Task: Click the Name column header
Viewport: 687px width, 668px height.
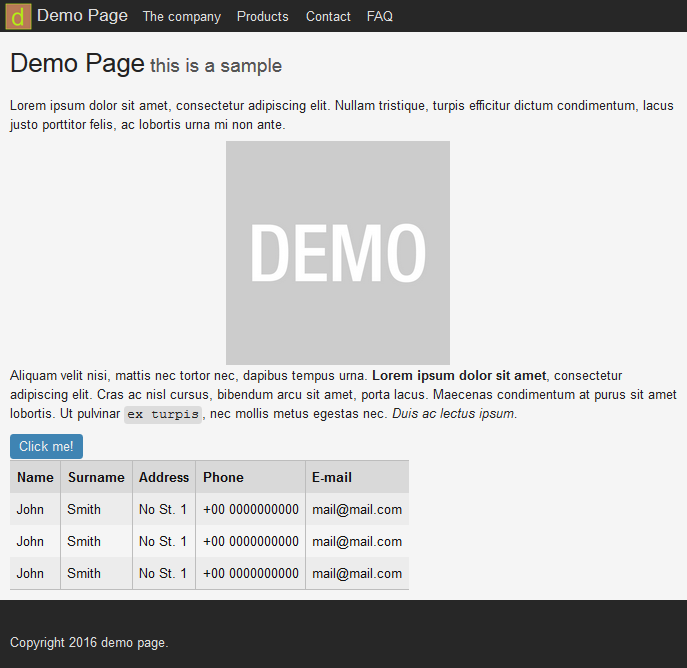Action: 35,477
